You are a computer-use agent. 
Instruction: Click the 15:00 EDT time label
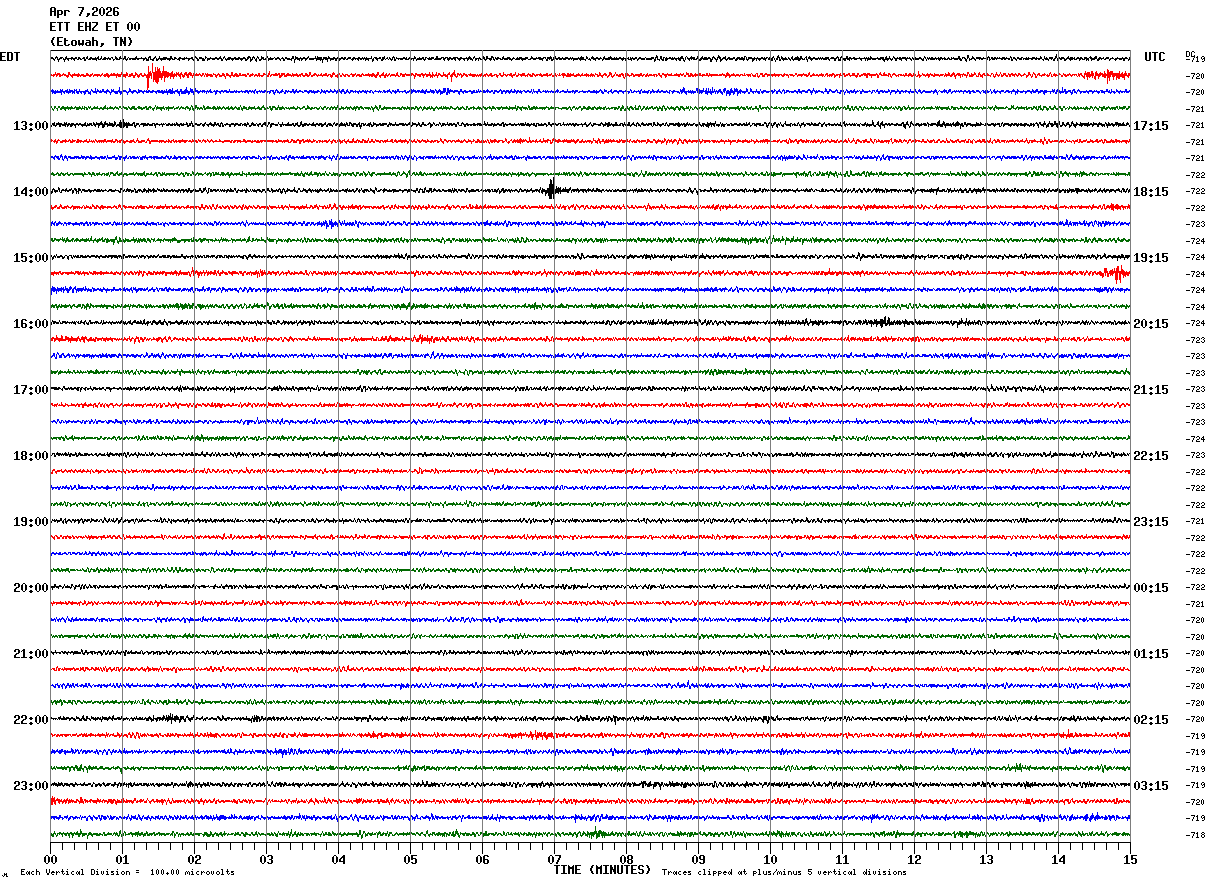pos(30,258)
